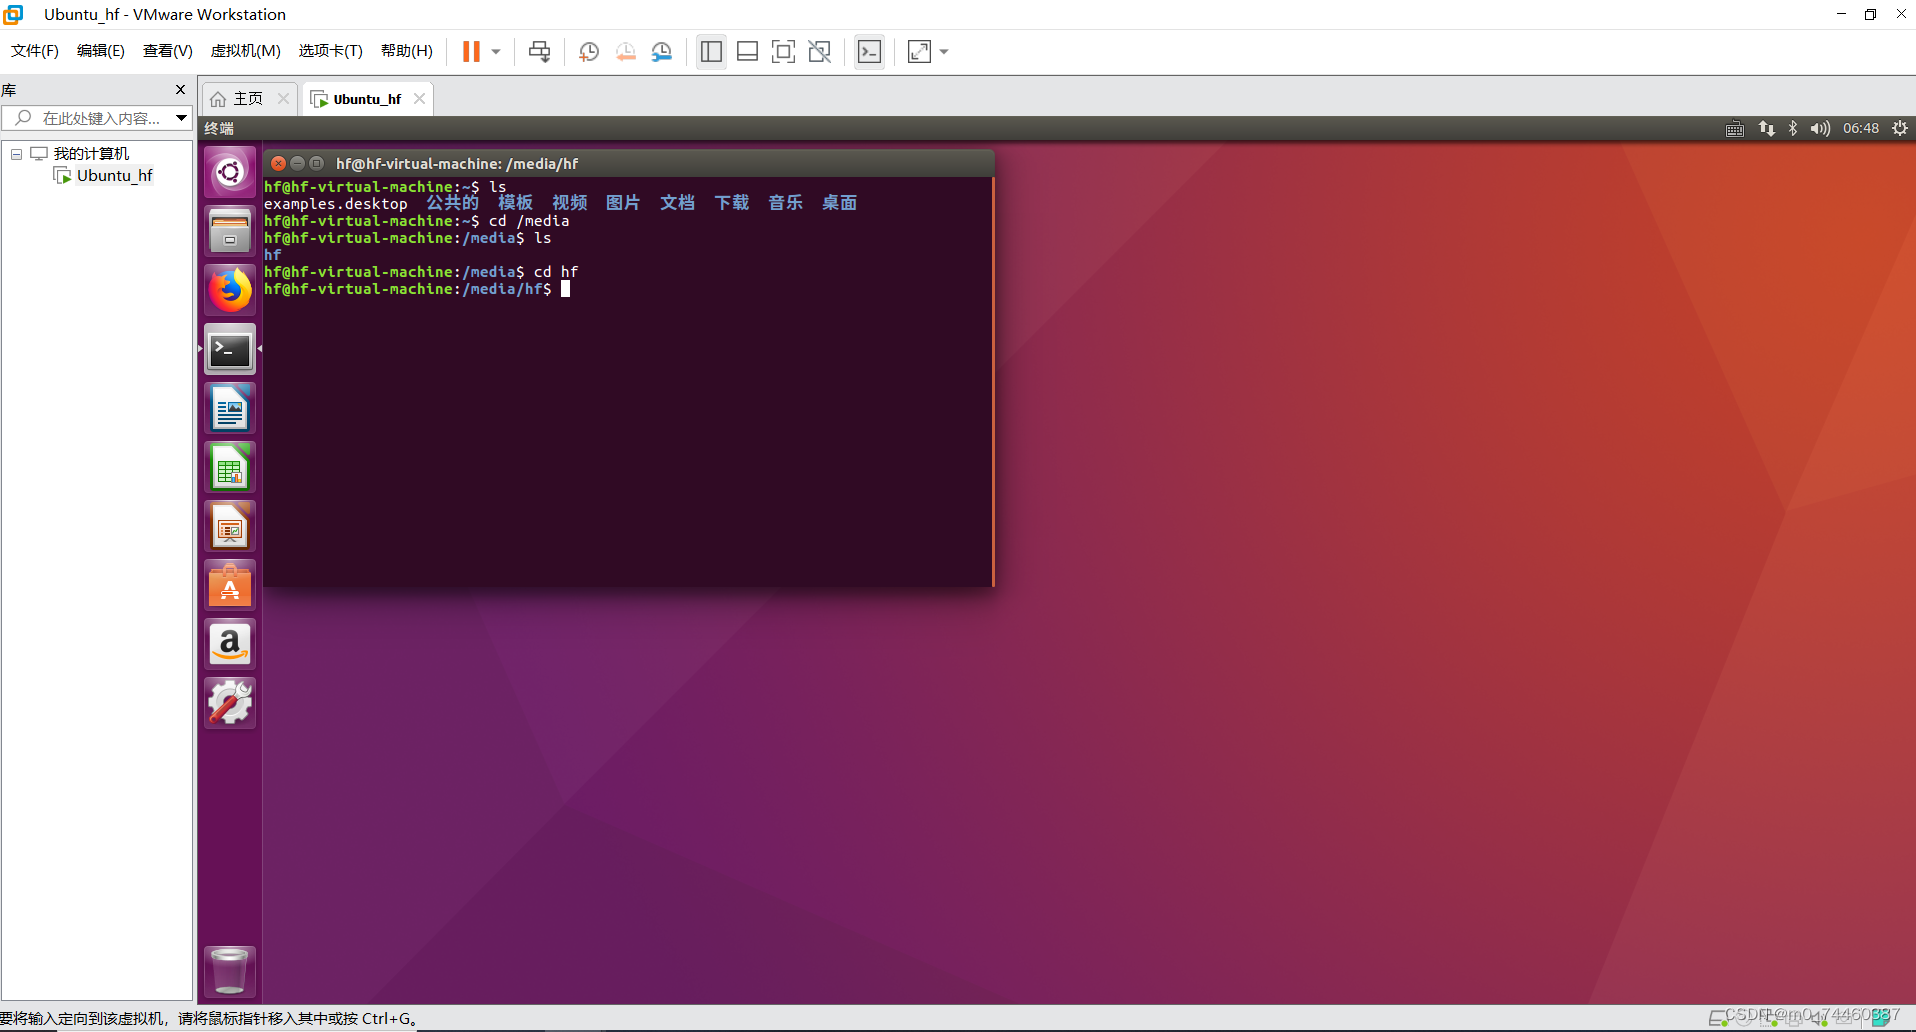
Task: Open the Ubuntu Dash search
Action: 230,172
